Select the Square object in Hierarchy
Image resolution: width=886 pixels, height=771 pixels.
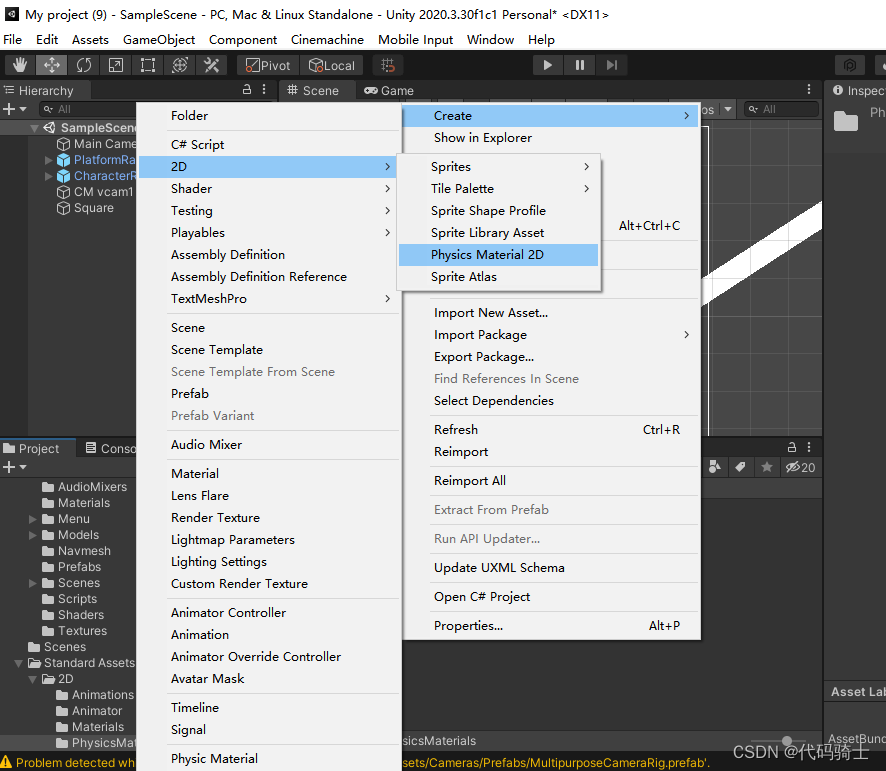[x=85, y=208]
